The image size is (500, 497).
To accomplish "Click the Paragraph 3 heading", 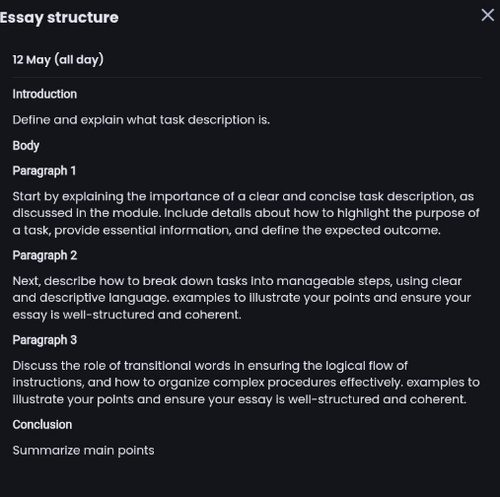I will pos(45,340).
